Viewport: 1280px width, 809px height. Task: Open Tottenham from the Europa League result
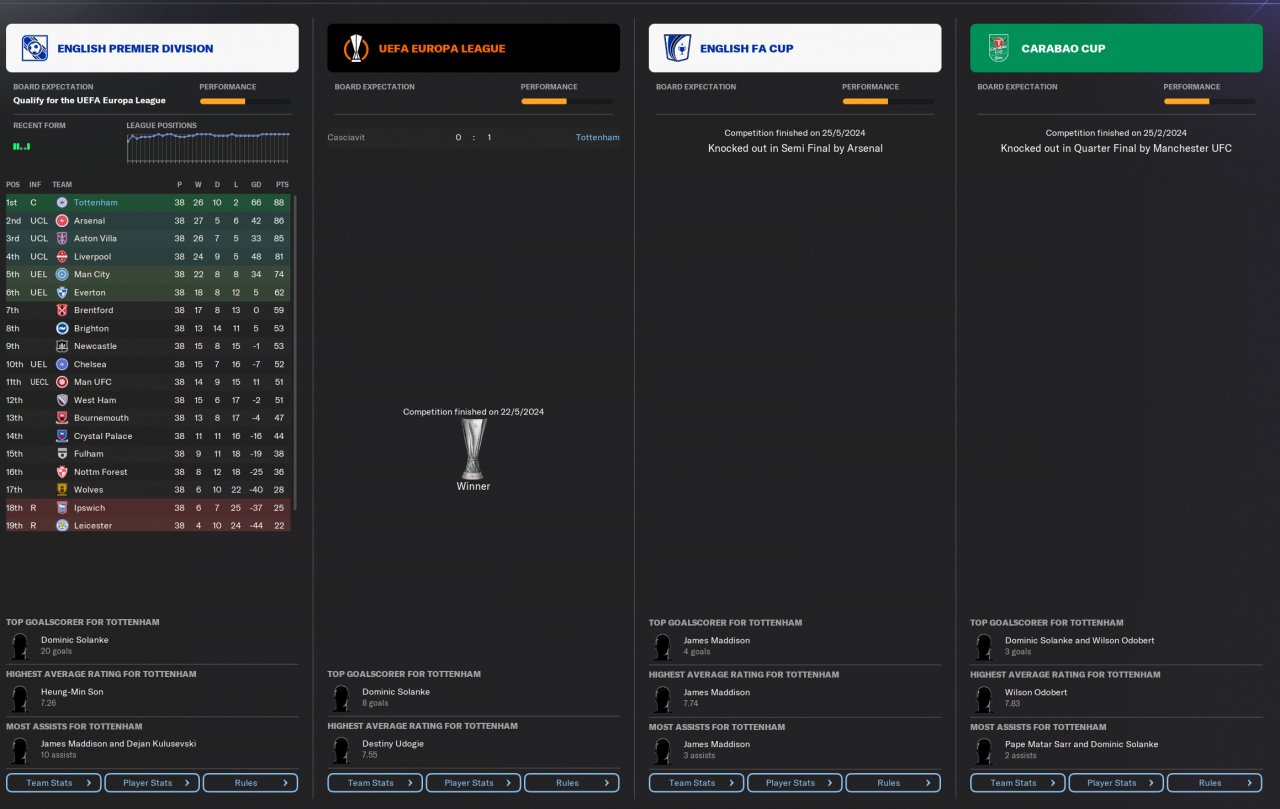click(x=598, y=137)
